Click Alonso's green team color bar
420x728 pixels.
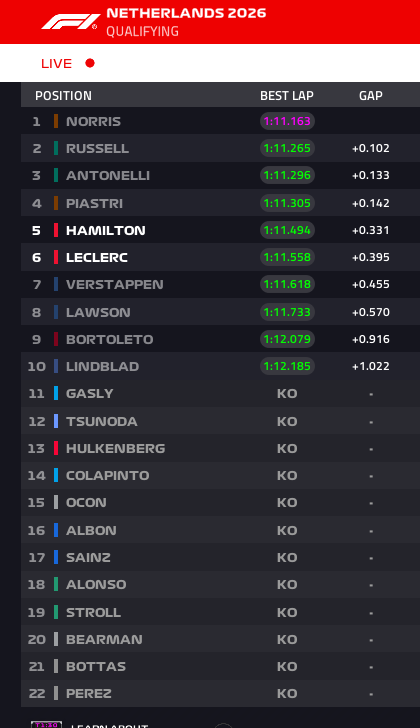tap(56, 584)
